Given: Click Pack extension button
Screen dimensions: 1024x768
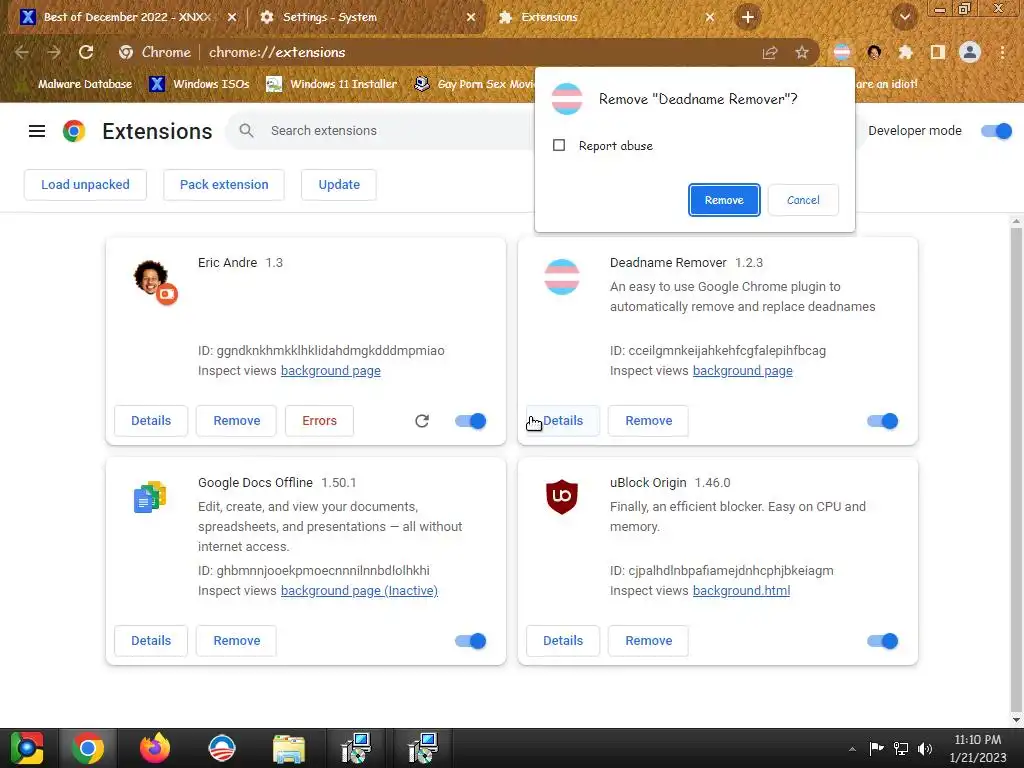Looking at the screenshot, I should click(x=224, y=185).
